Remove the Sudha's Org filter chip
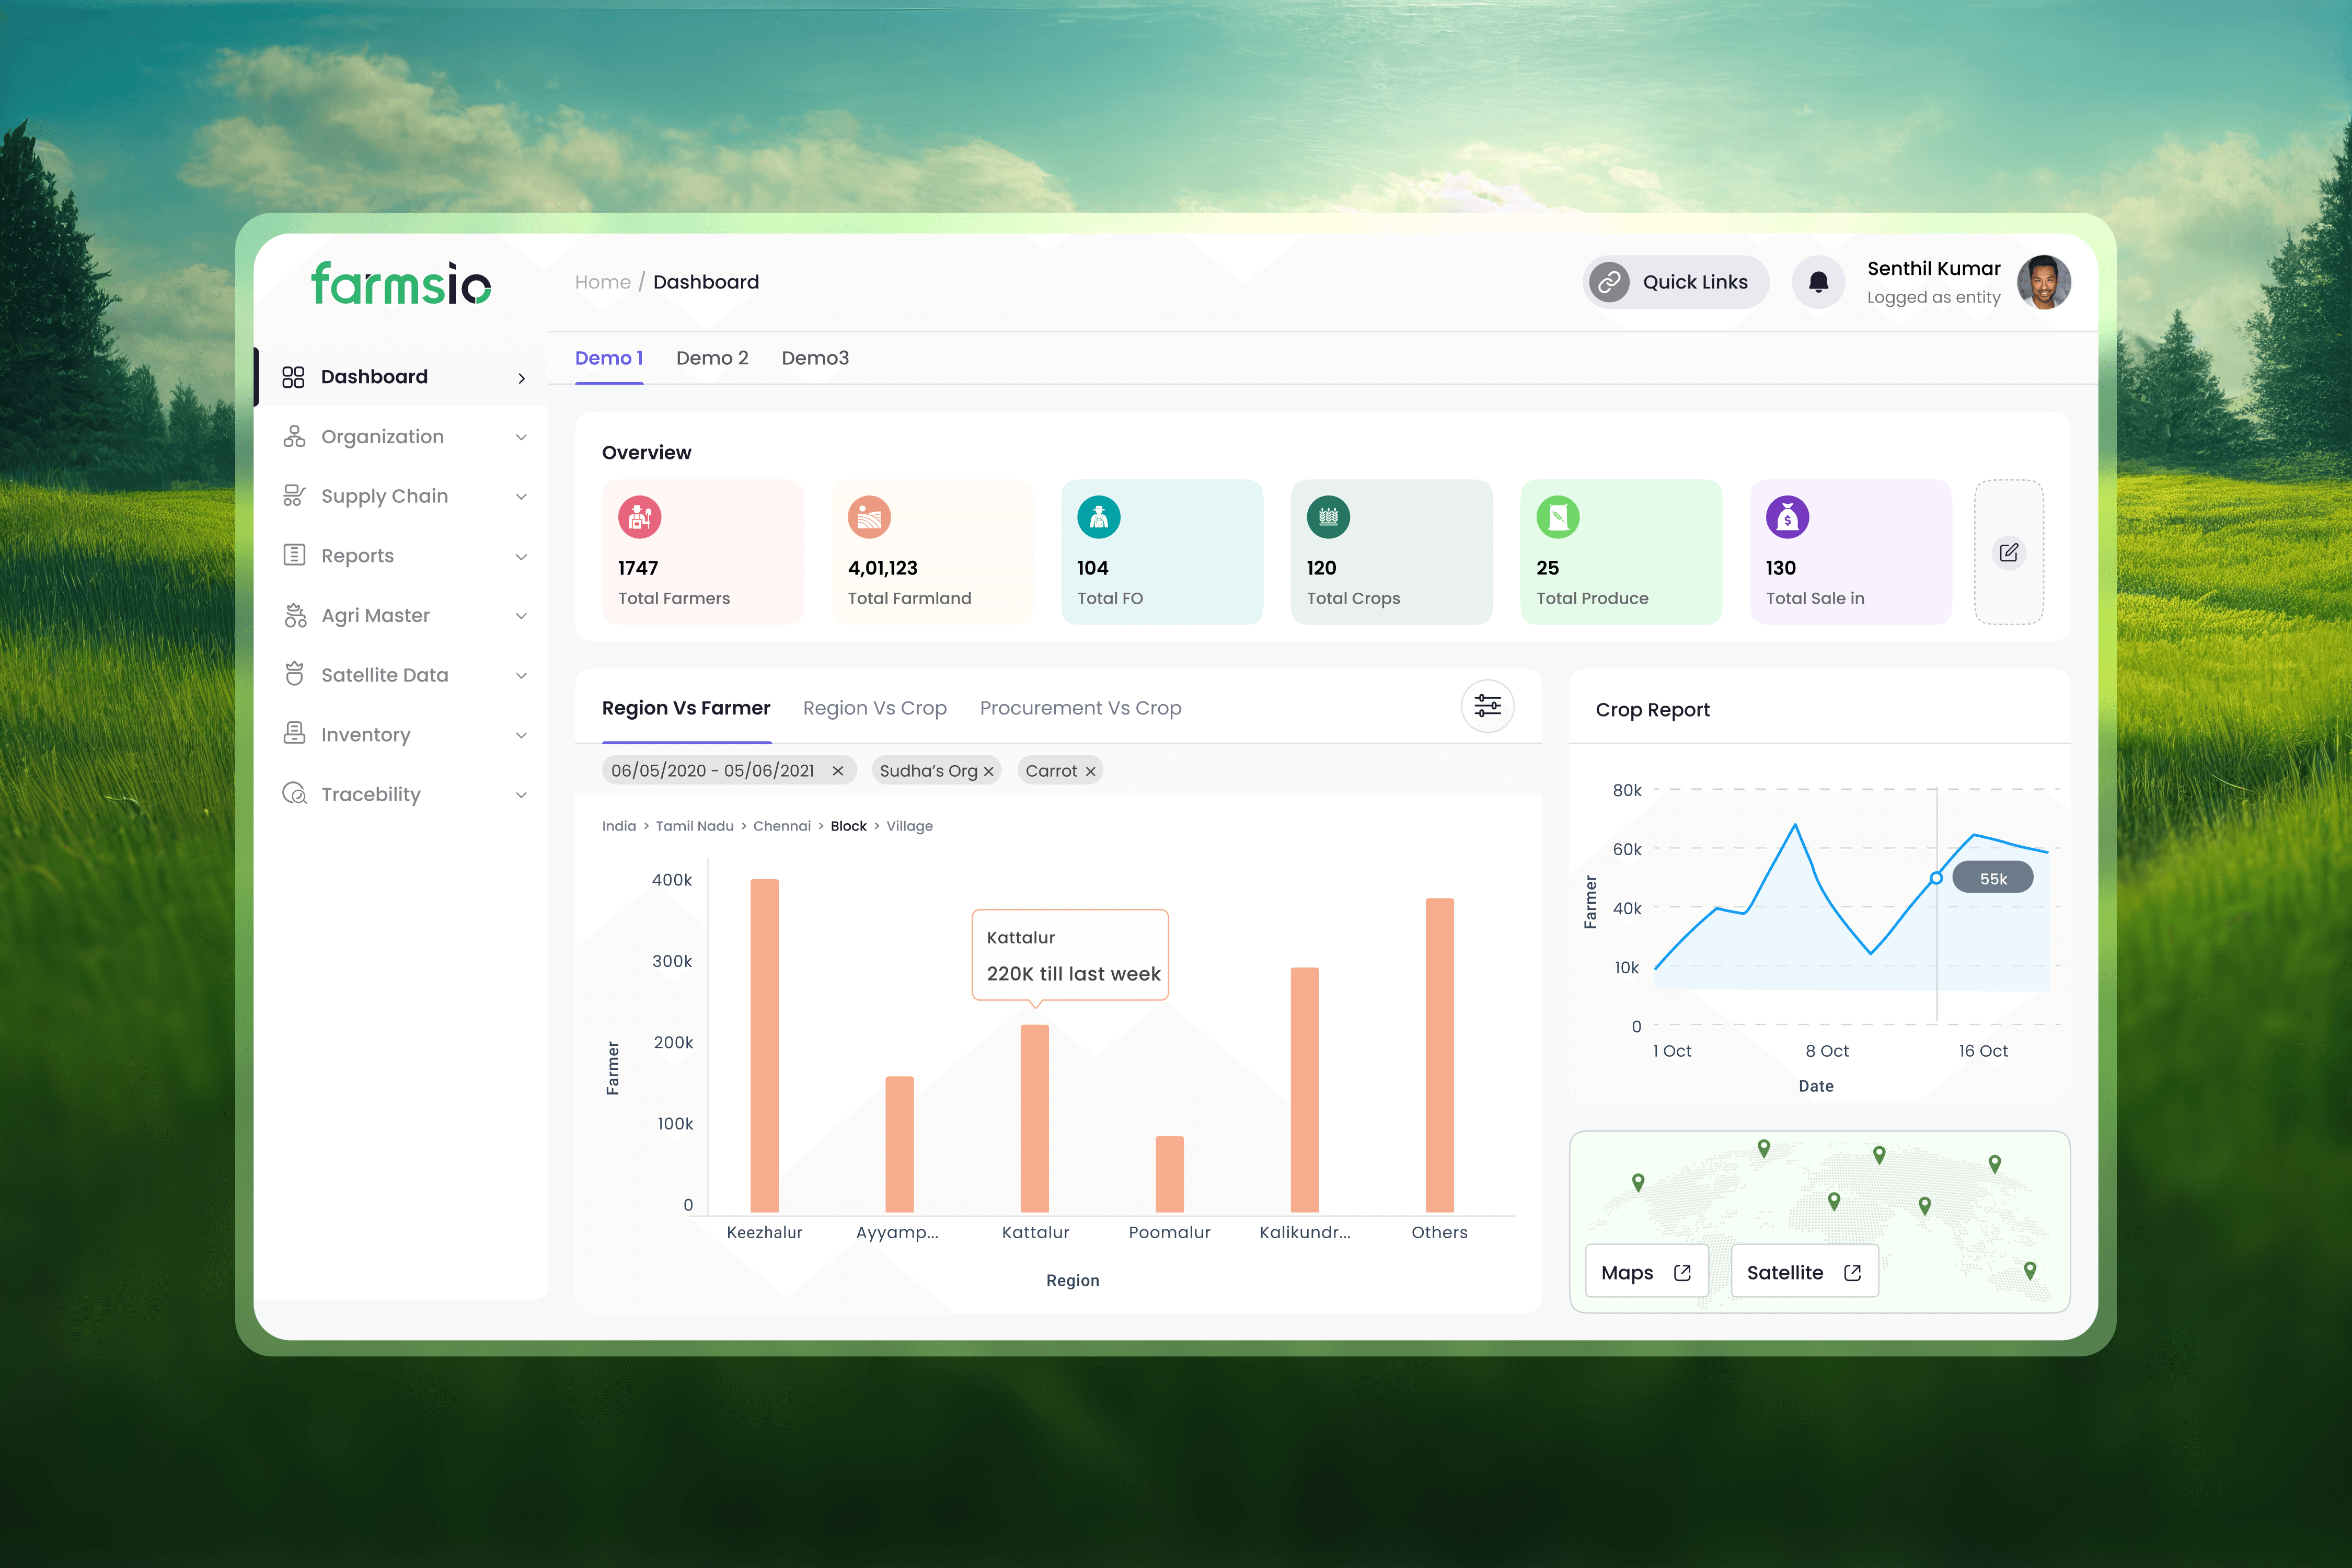This screenshot has height=1568, width=2352. (x=989, y=771)
